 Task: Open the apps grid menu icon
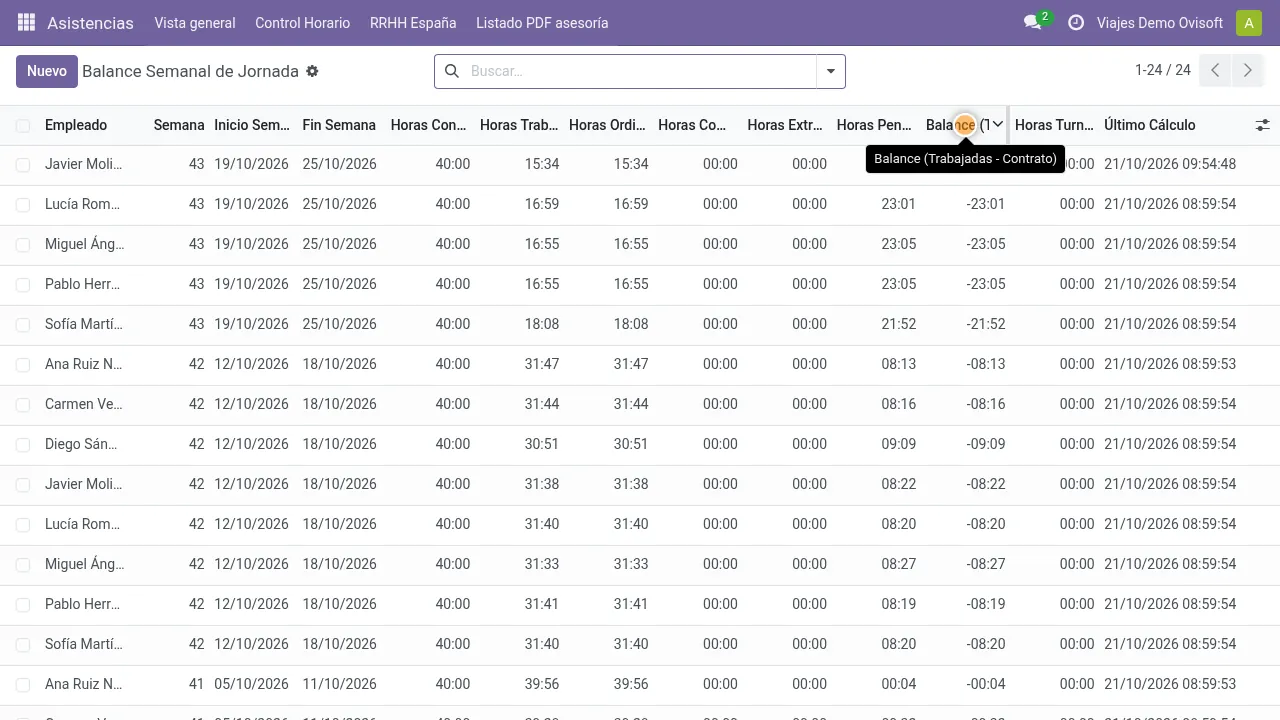pos(26,22)
